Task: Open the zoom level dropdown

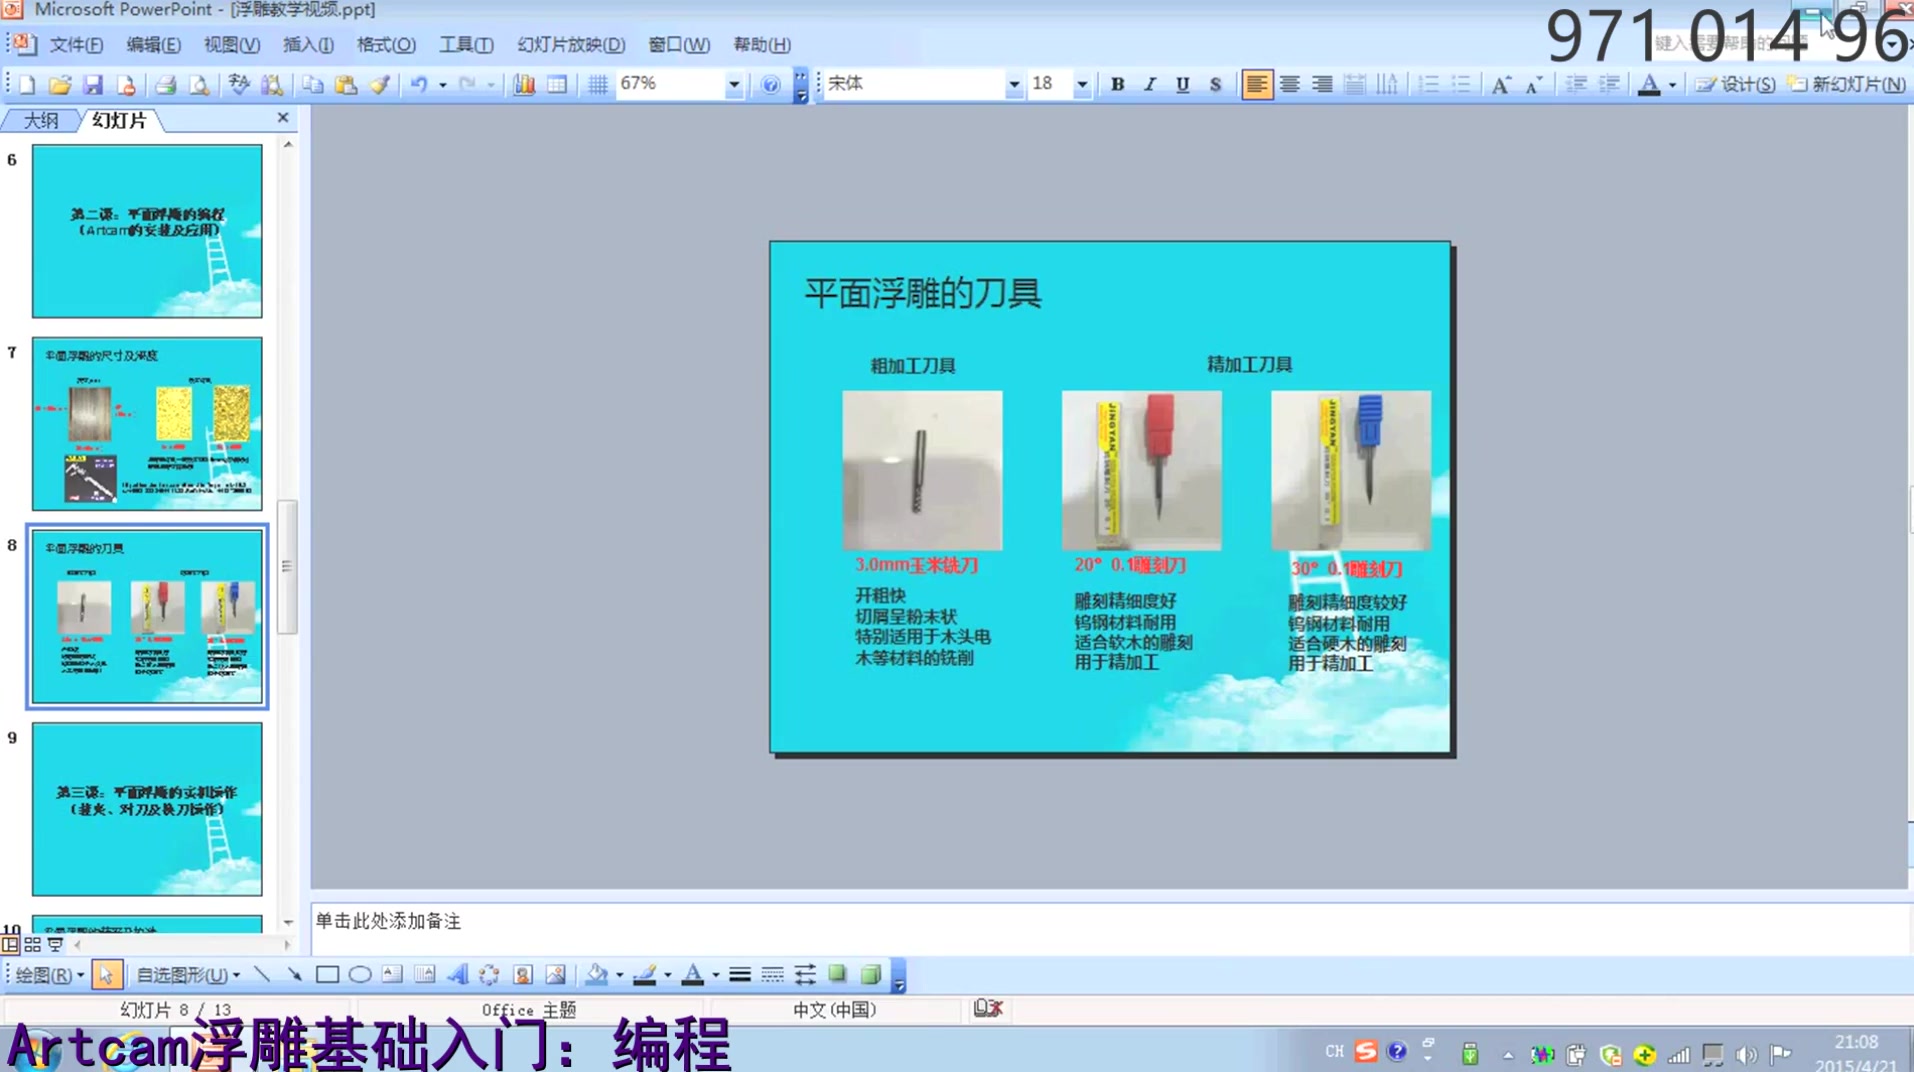Action: (733, 84)
